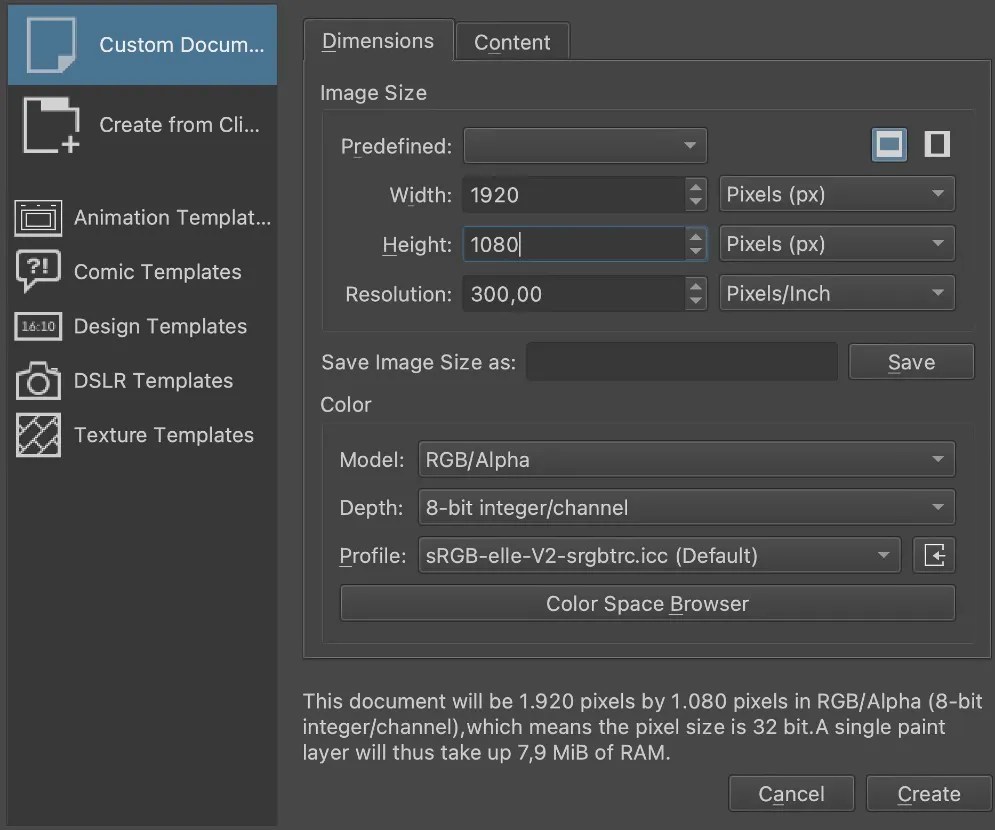
Task: Open the width units dropdown showing Pixels
Action: [x=836, y=194]
